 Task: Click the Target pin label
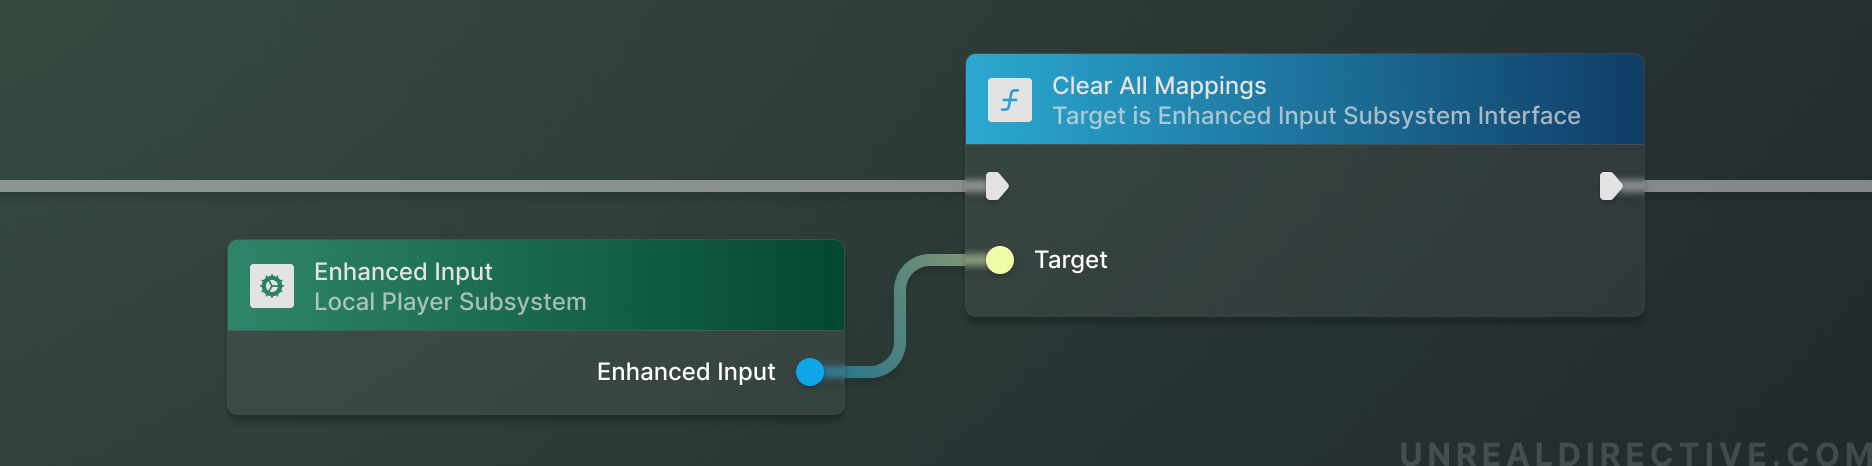pos(1070,260)
